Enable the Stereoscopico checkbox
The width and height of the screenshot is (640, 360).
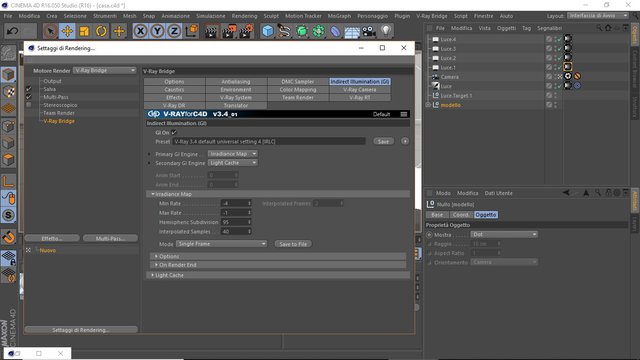tap(29, 105)
